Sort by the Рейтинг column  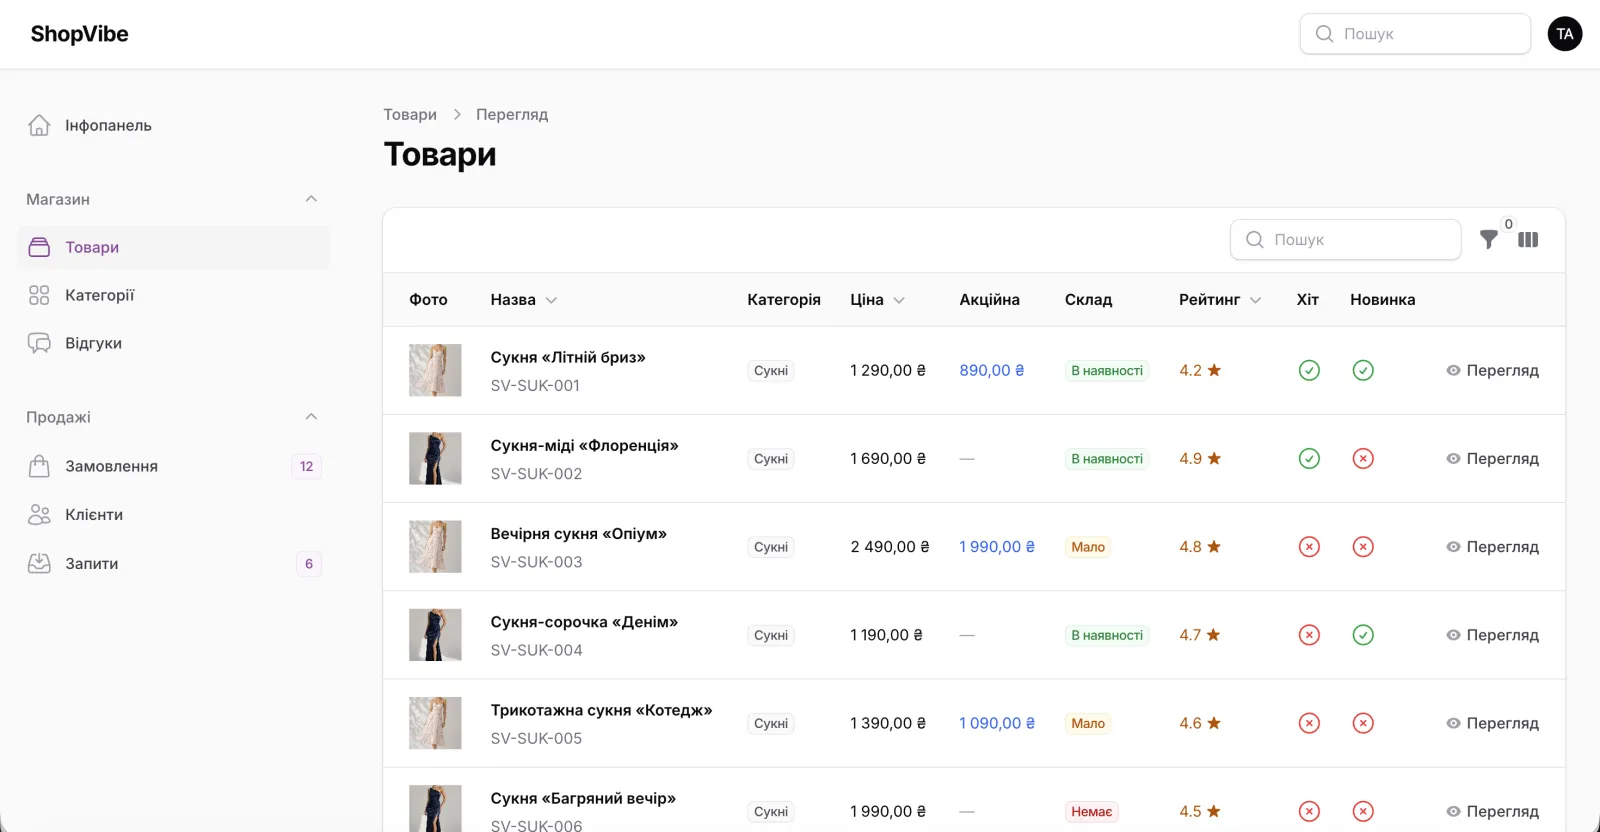[x=1220, y=300]
